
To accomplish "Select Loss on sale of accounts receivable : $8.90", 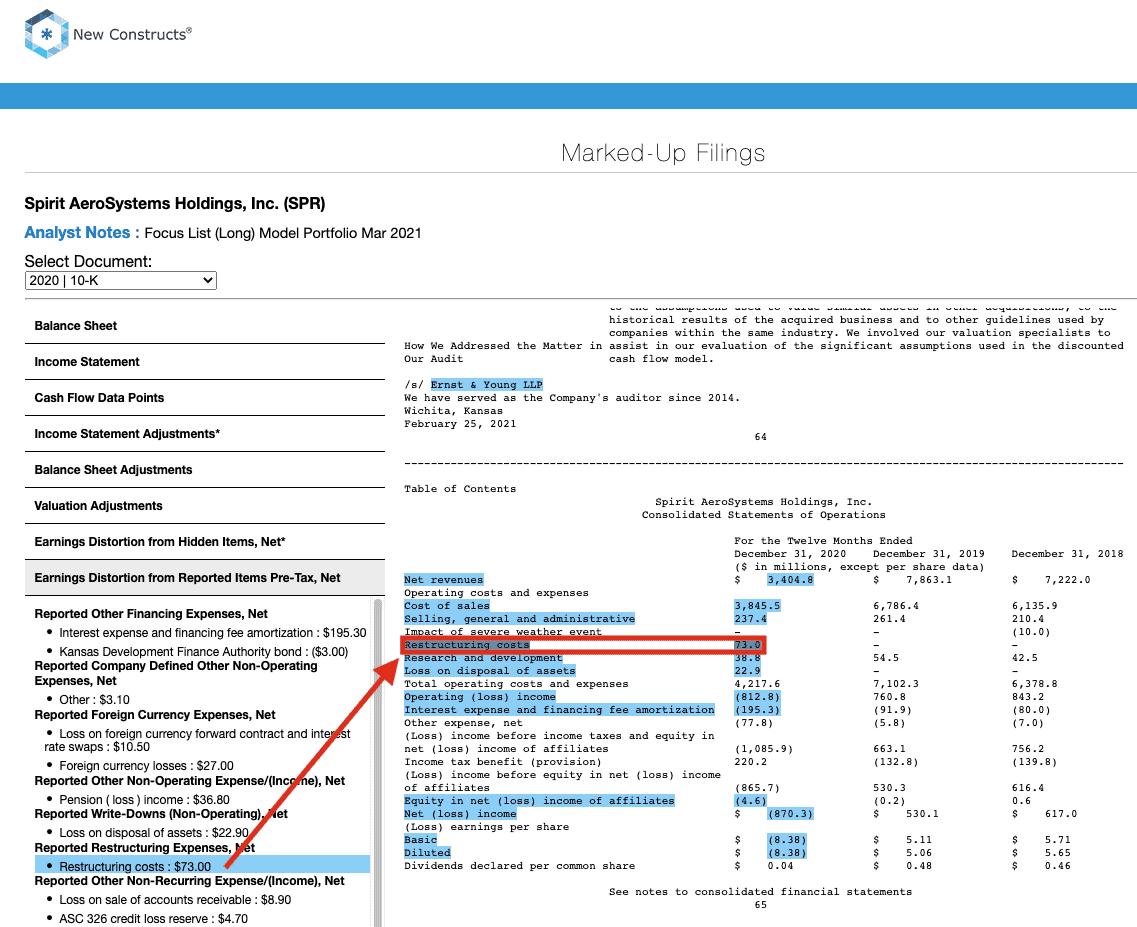I will (175, 900).
